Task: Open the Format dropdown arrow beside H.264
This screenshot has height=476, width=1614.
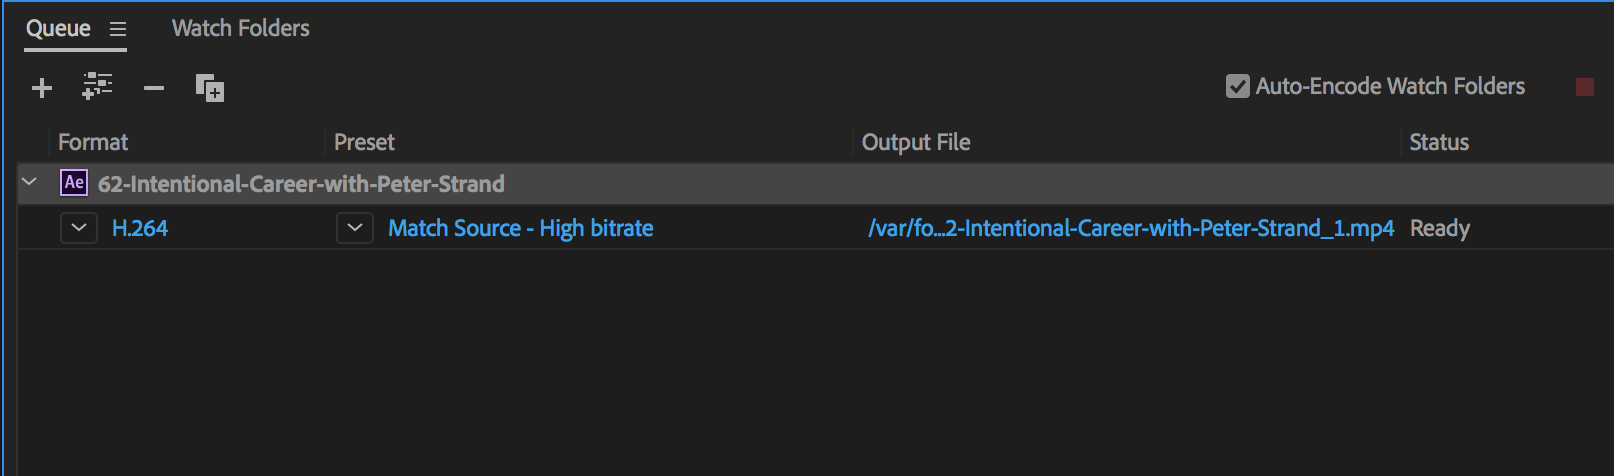Action: pyautogui.click(x=79, y=228)
